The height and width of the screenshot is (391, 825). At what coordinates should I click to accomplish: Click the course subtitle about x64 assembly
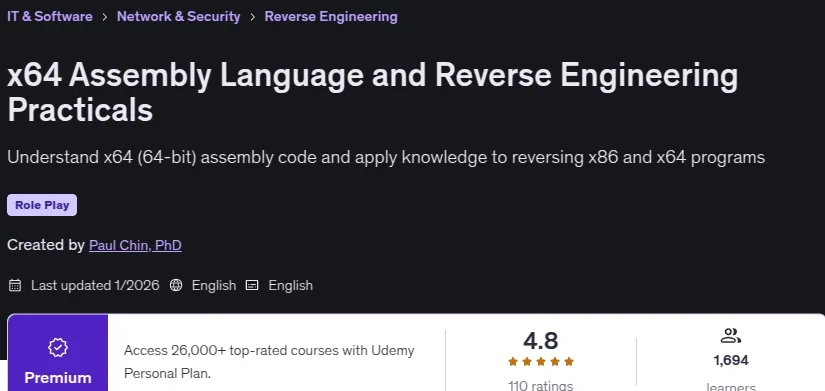[386, 157]
